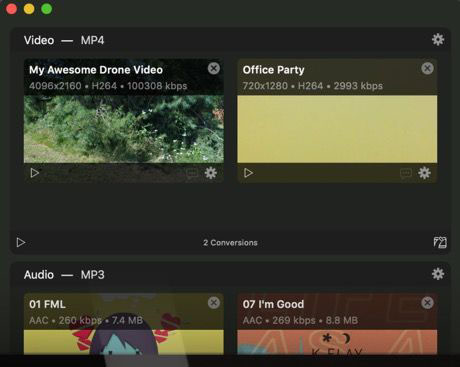Open subtitles icon for Office Party
The height and width of the screenshot is (367, 460).
405,173
